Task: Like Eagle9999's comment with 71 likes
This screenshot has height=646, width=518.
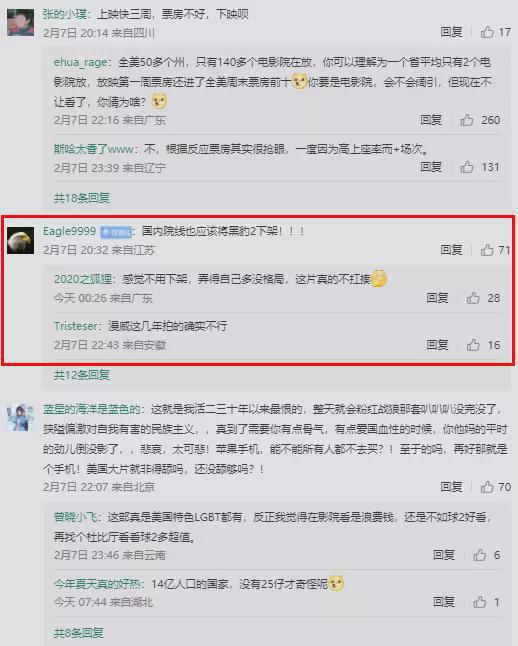Action: tap(487, 250)
